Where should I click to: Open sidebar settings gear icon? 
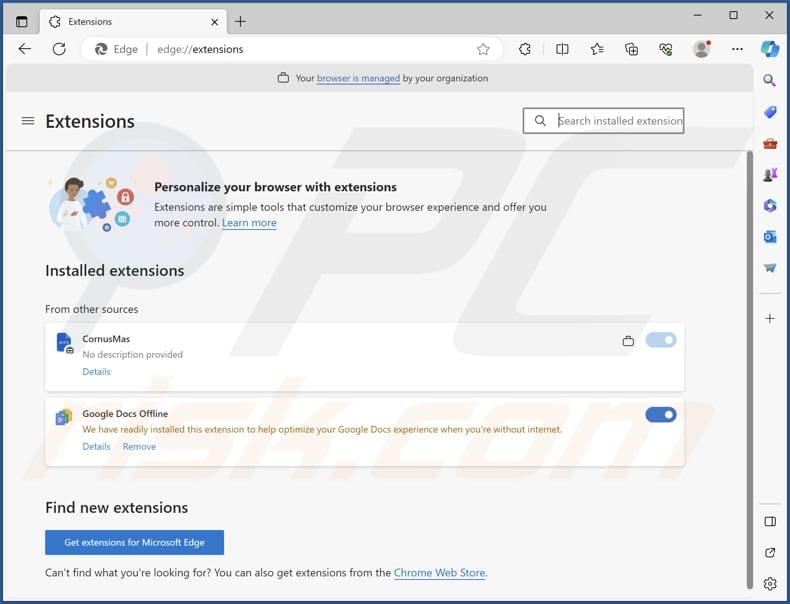coord(770,584)
